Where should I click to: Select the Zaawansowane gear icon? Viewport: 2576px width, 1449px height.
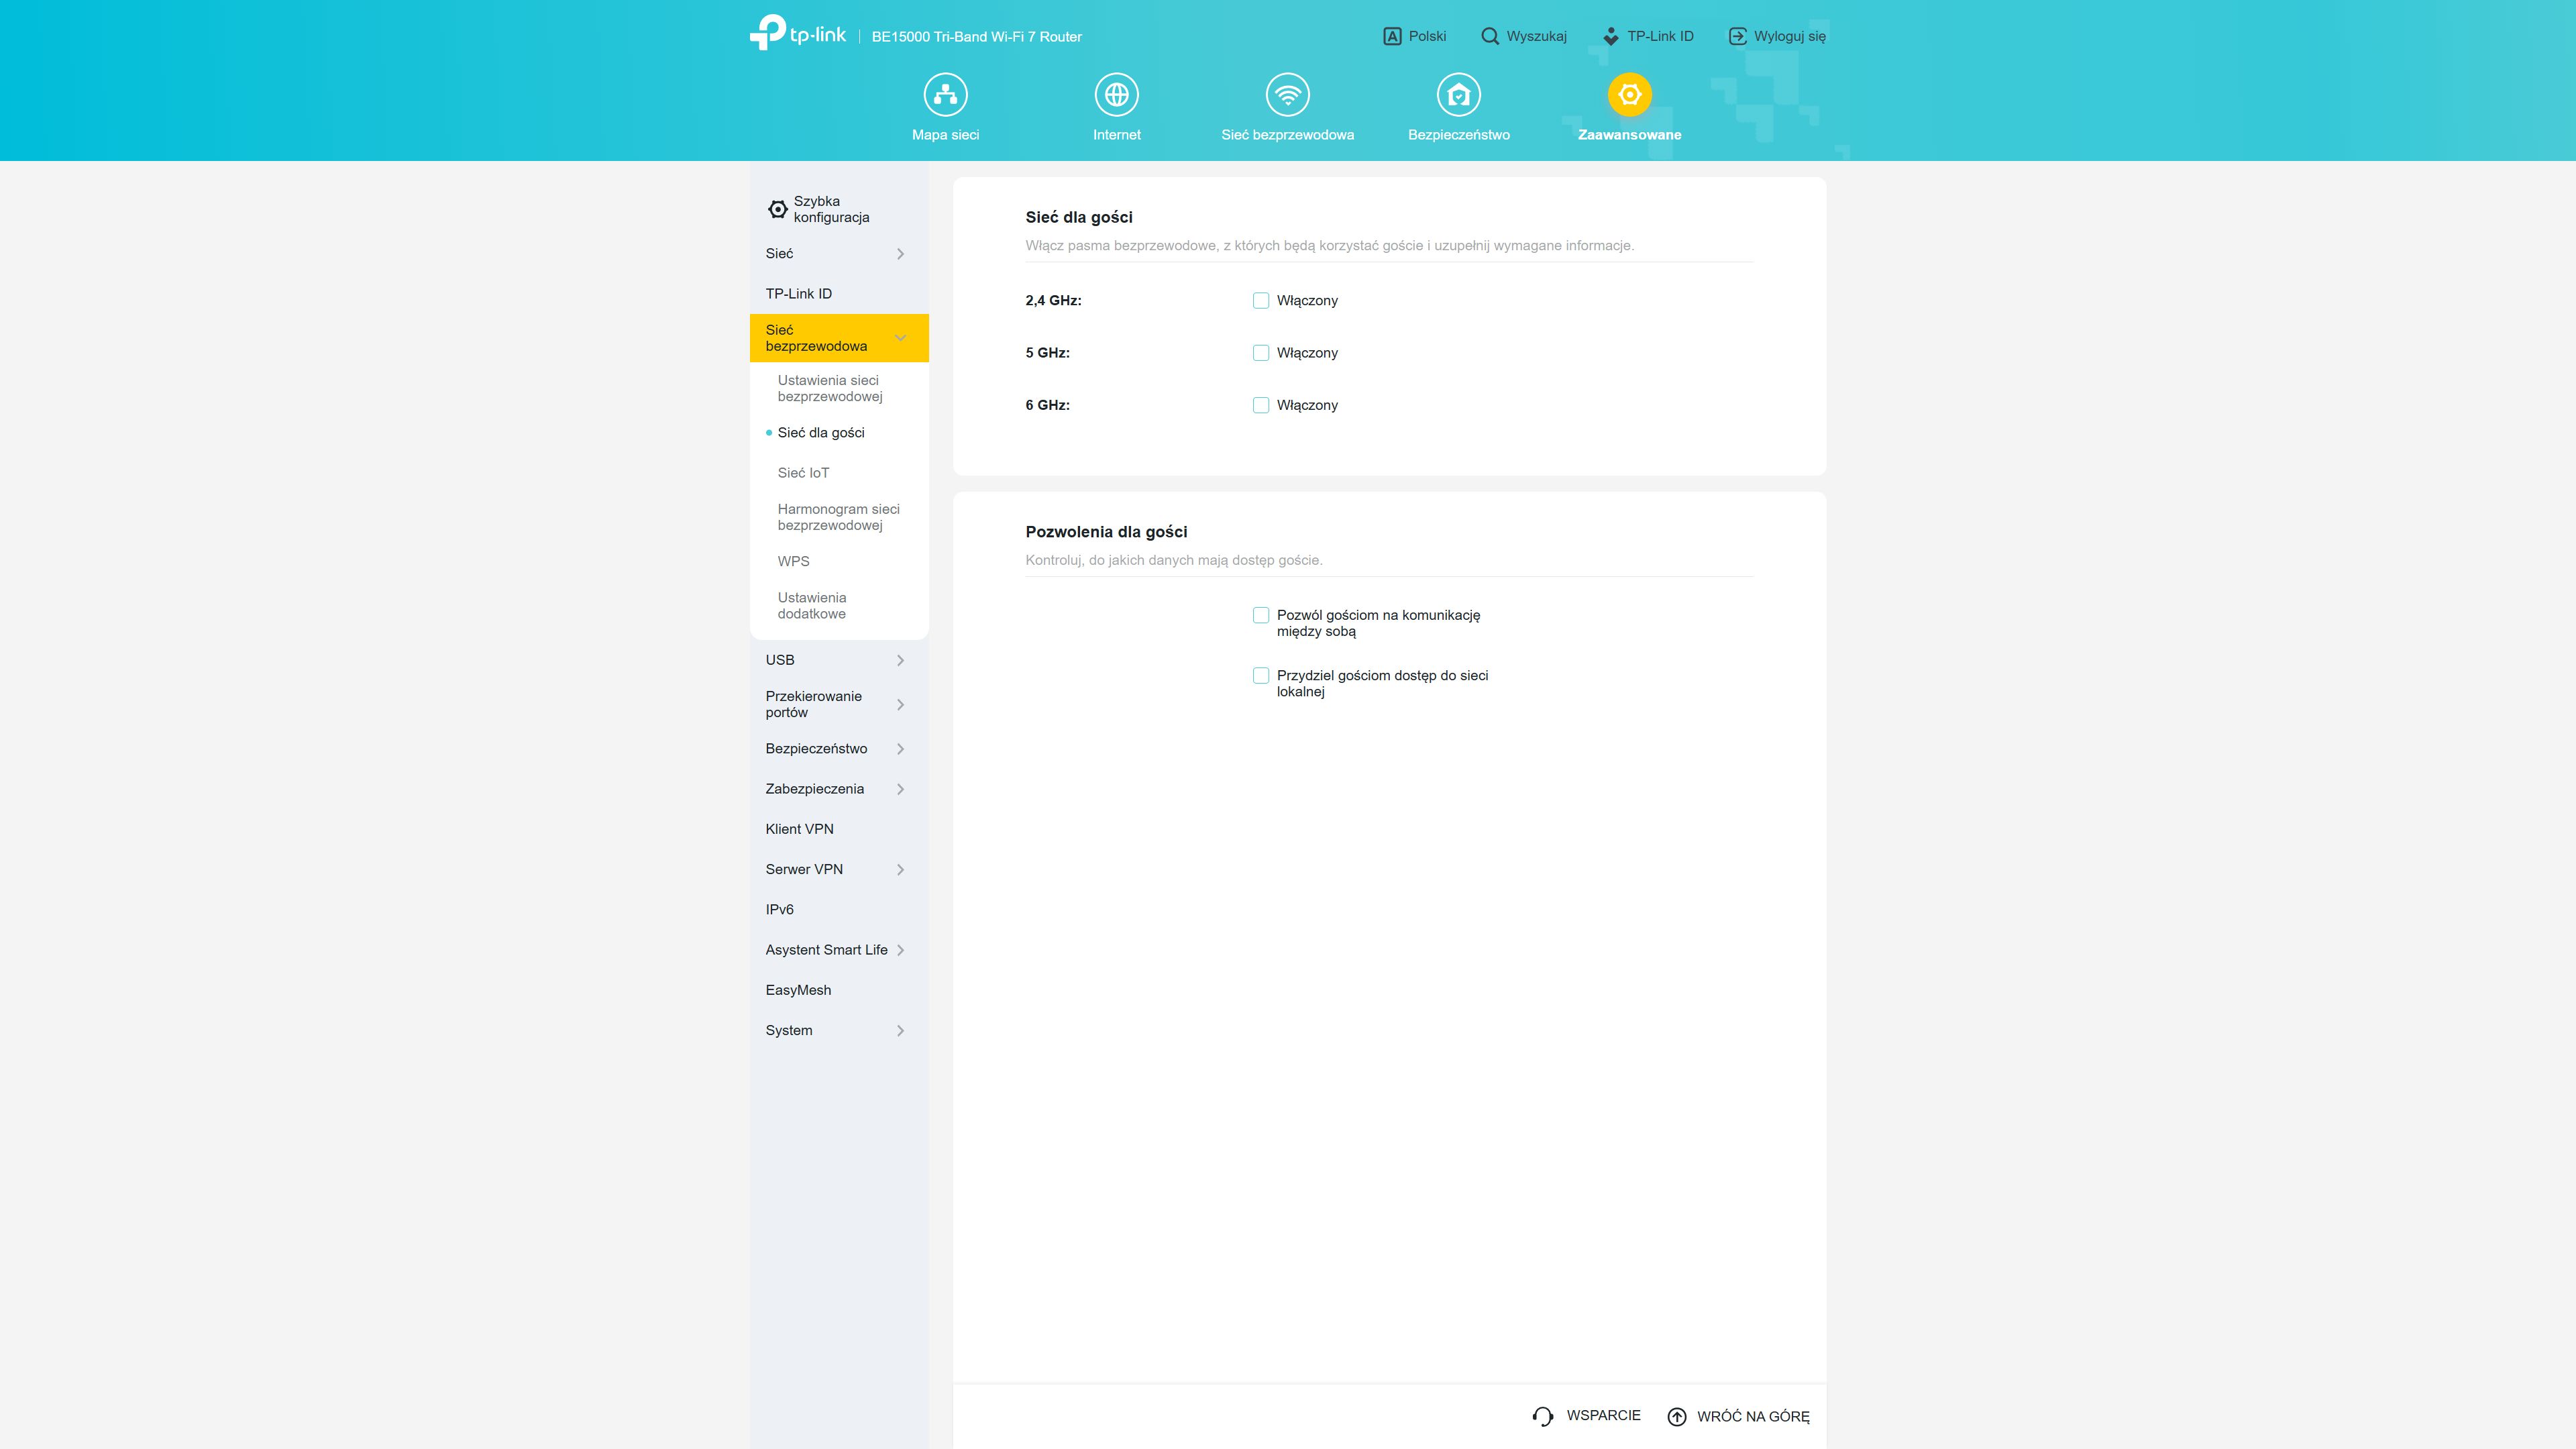[1629, 95]
